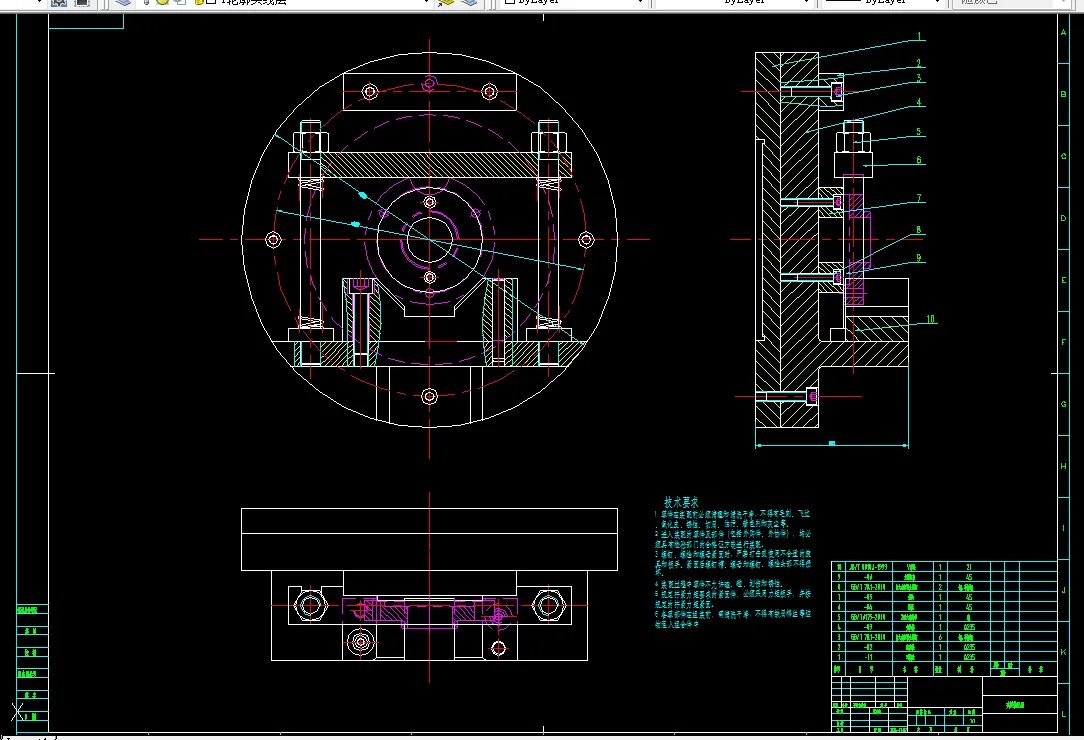Toggle the layer on/off light bulb

(147, 2)
